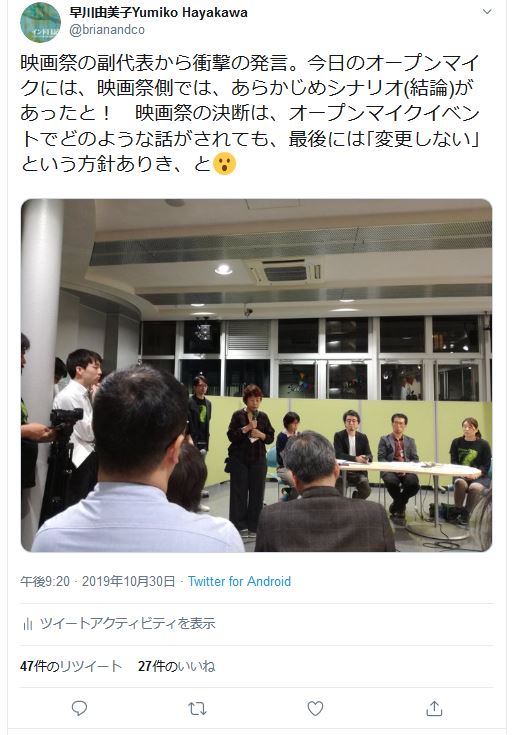This screenshot has width=513, height=735.
Task: Open the Twitter for Android source link
Action: [239, 581]
